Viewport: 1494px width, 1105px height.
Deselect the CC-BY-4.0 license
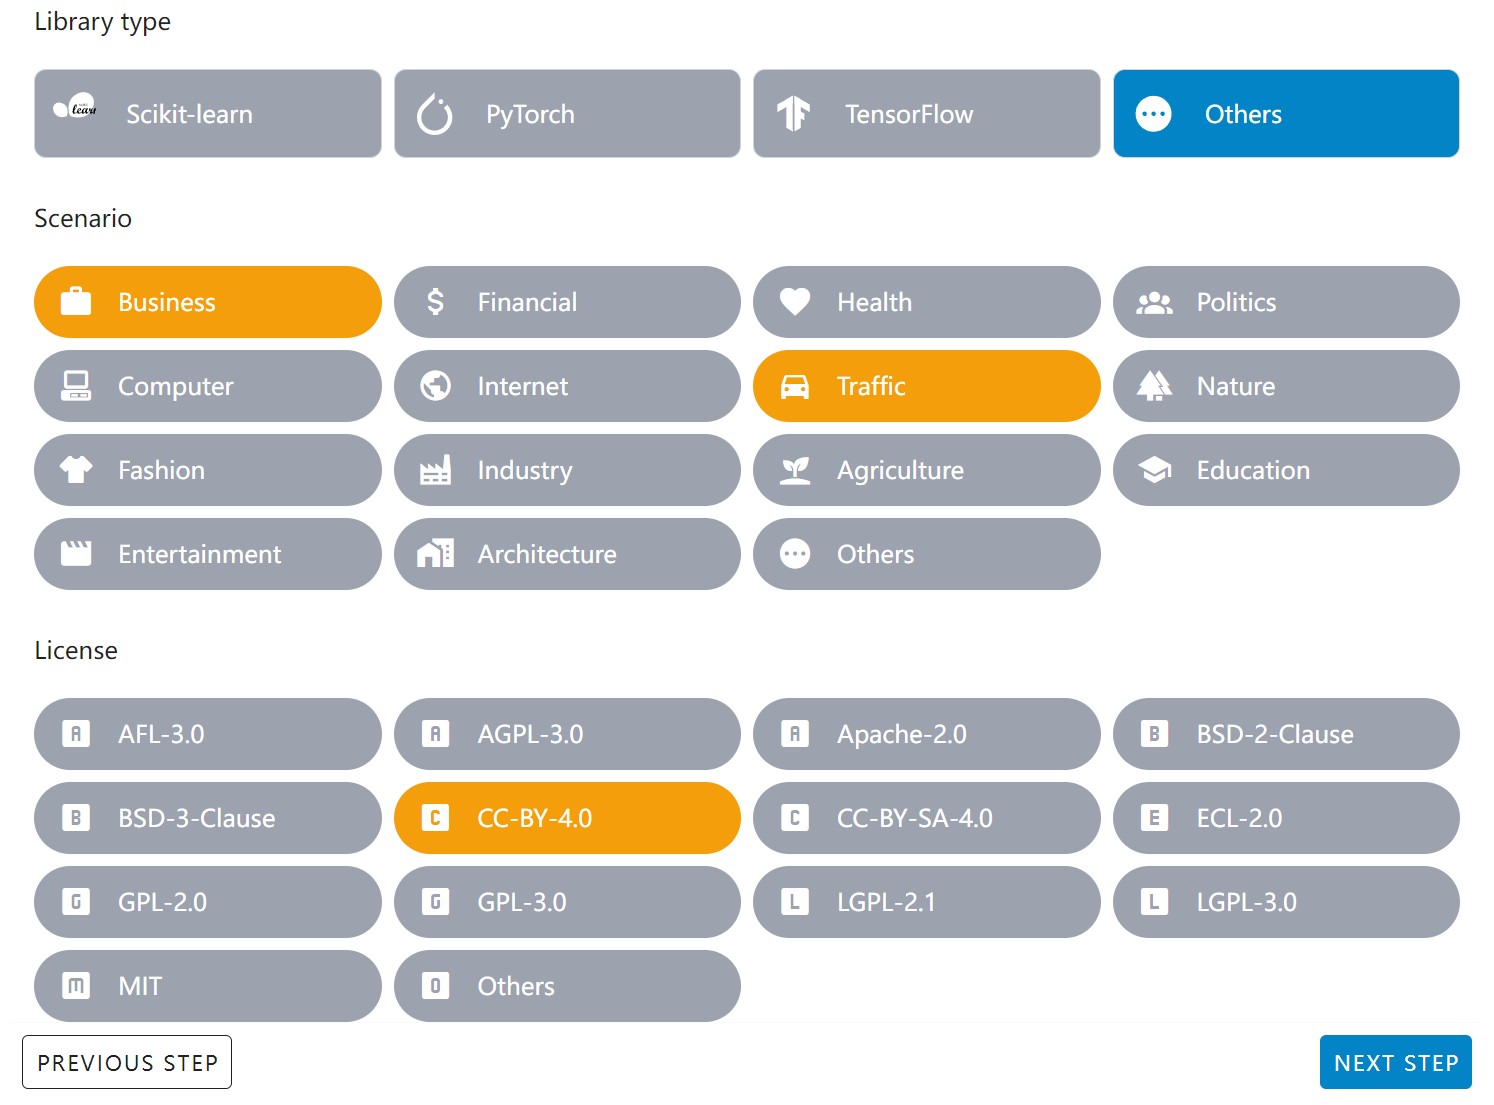pos(567,818)
